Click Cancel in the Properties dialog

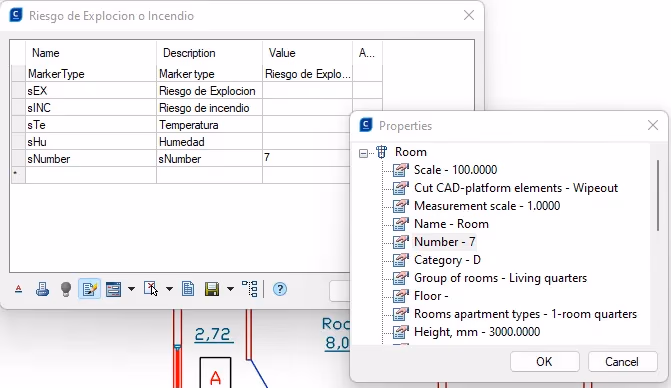[x=622, y=362]
